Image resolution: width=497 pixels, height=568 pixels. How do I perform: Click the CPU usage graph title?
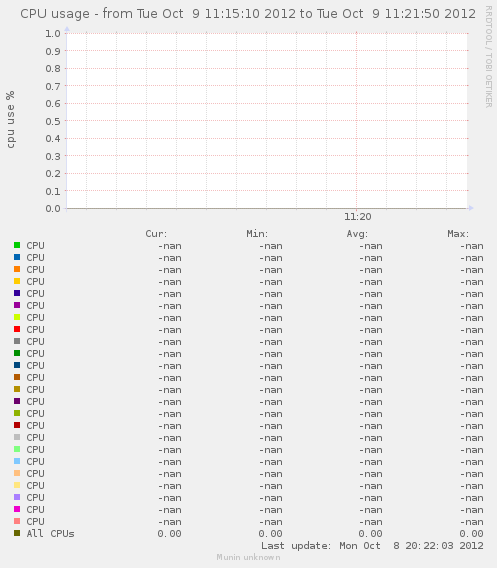pos(248,14)
